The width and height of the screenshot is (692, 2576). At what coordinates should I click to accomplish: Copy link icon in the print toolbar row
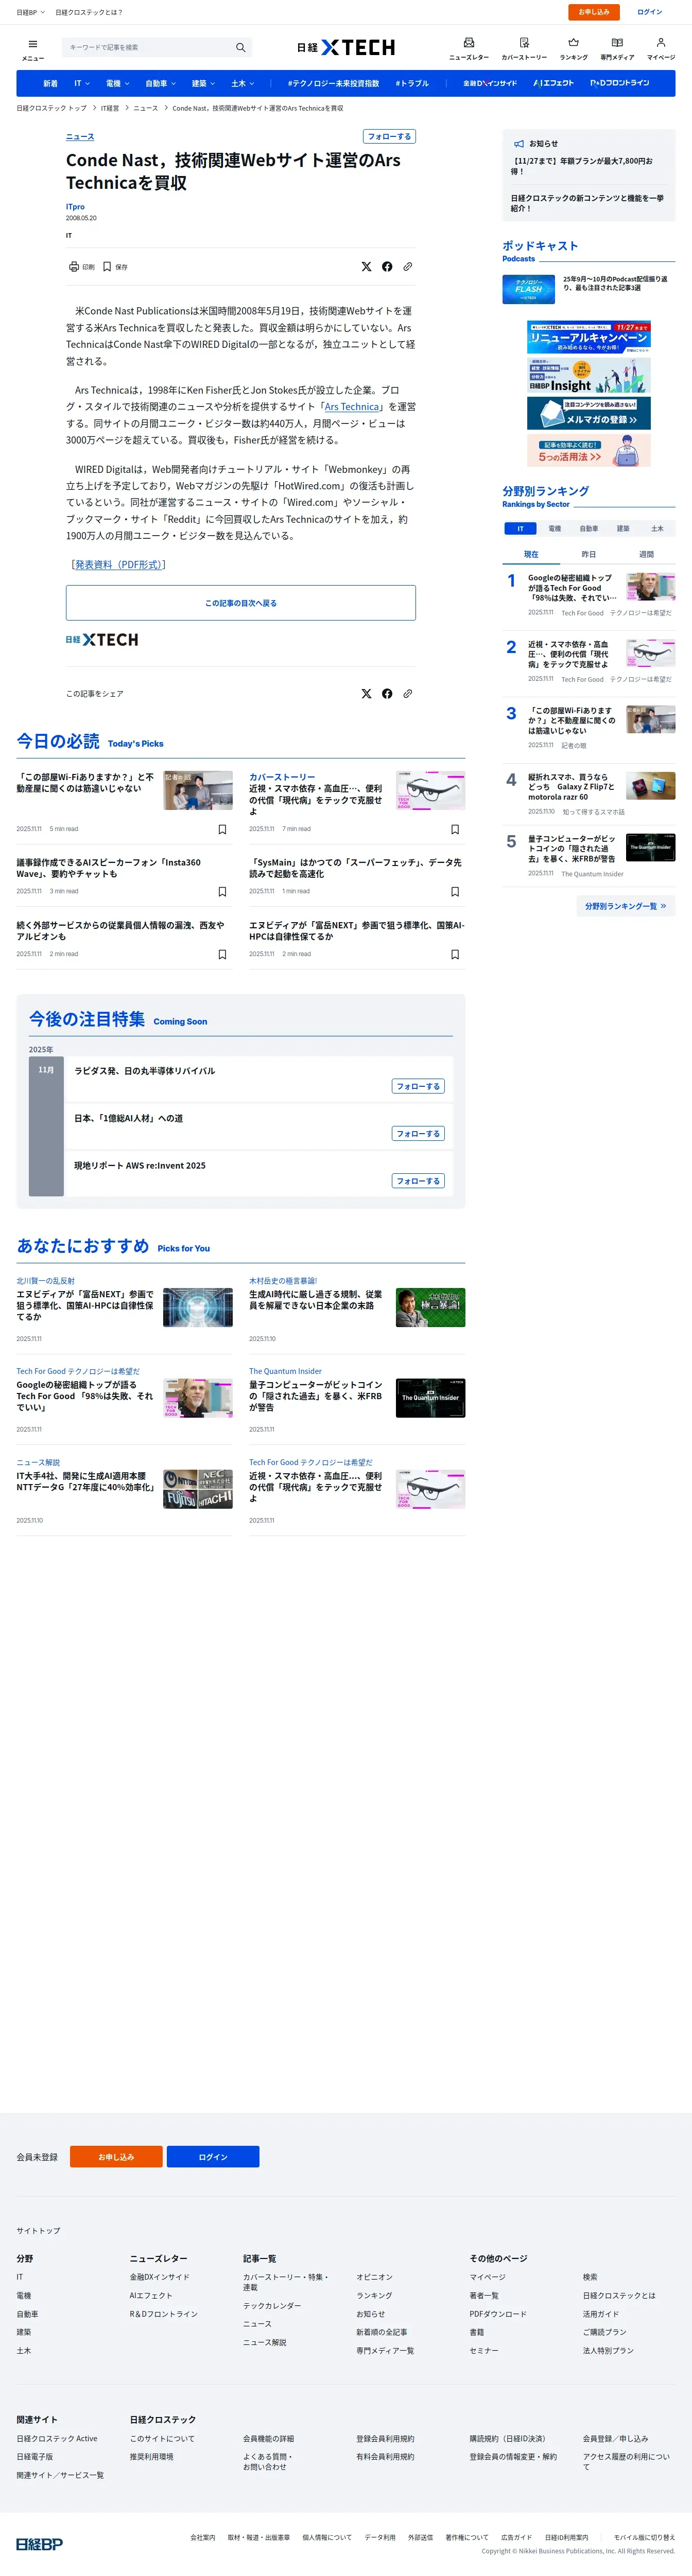click(x=407, y=267)
